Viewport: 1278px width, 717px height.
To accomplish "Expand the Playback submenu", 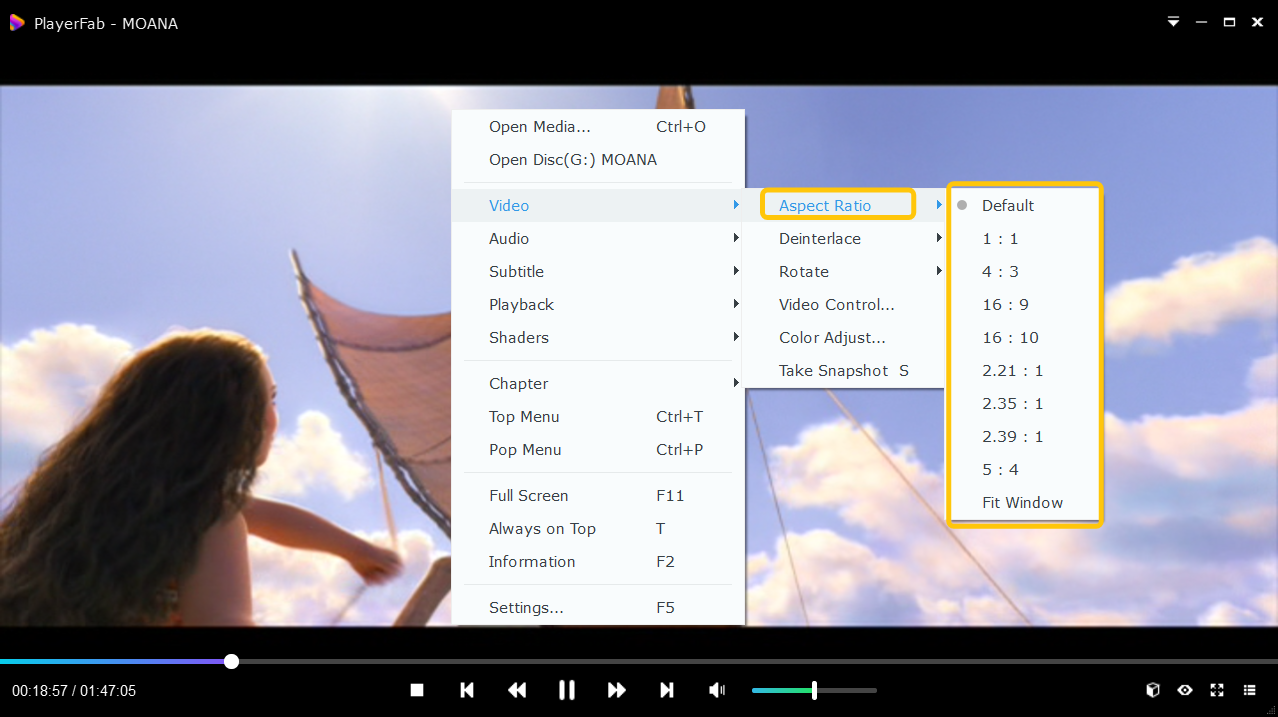I will click(x=598, y=304).
